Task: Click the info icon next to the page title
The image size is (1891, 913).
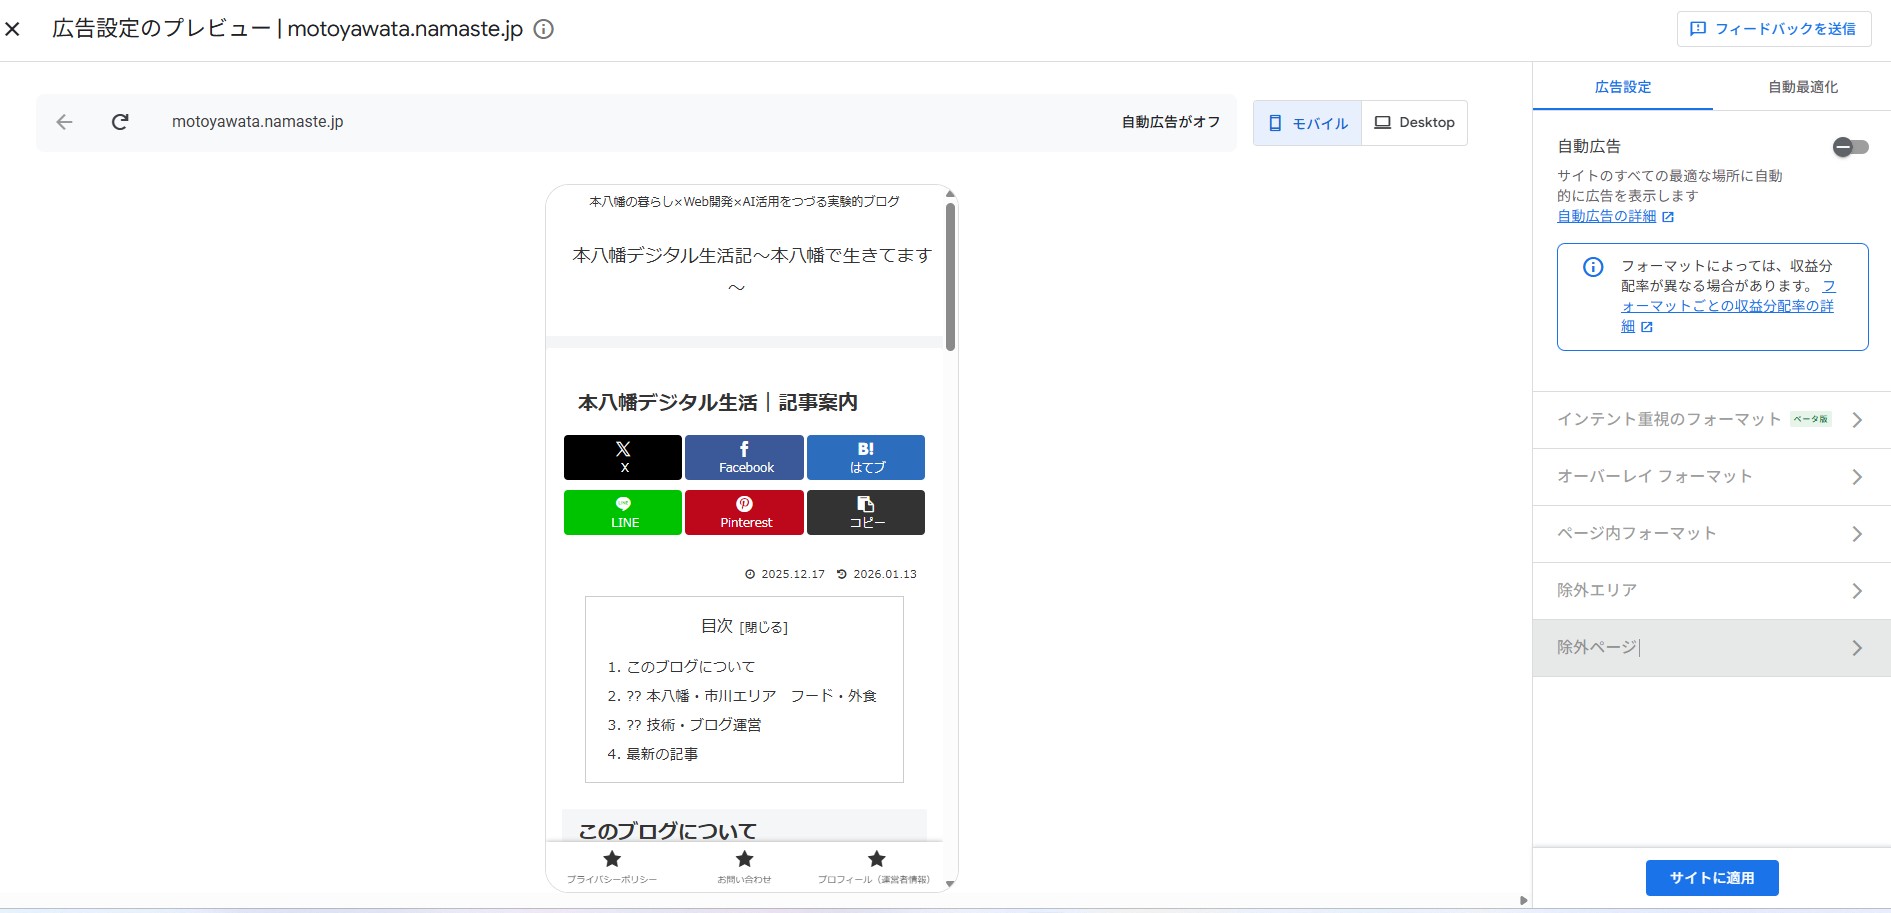Action: click(543, 29)
